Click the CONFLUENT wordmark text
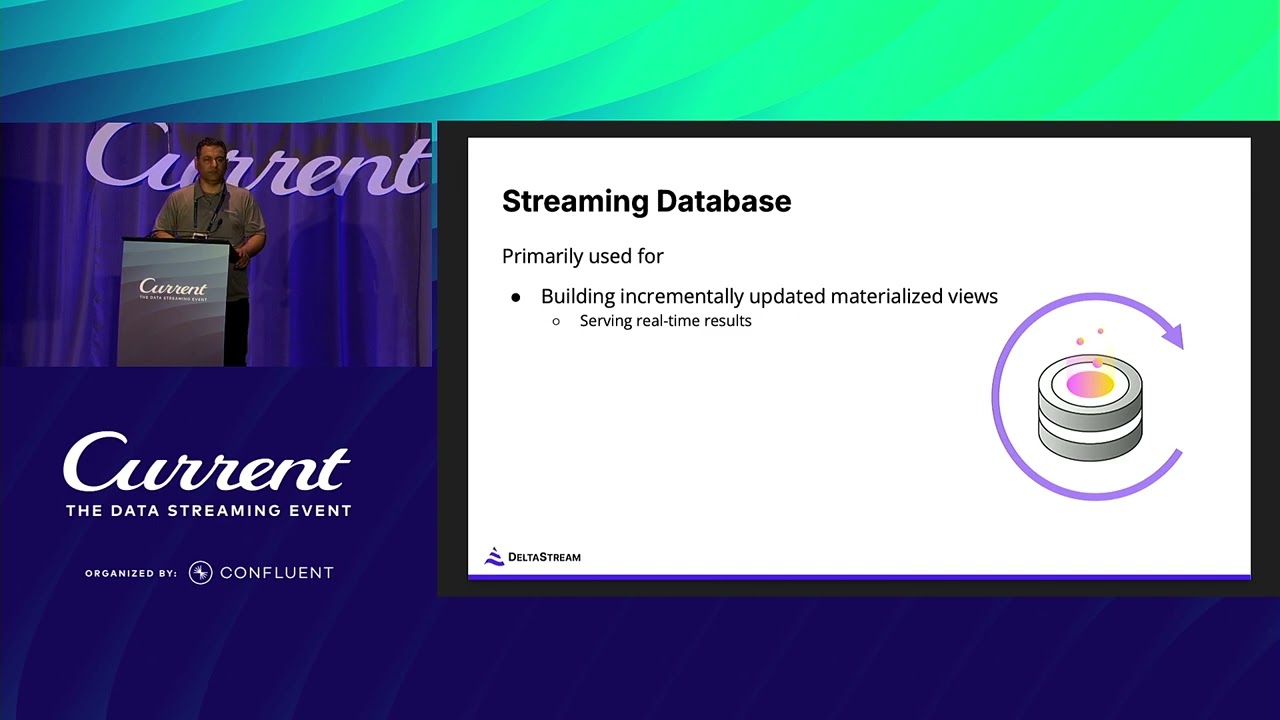This screenshot has width=1280, height=720. 276,573
